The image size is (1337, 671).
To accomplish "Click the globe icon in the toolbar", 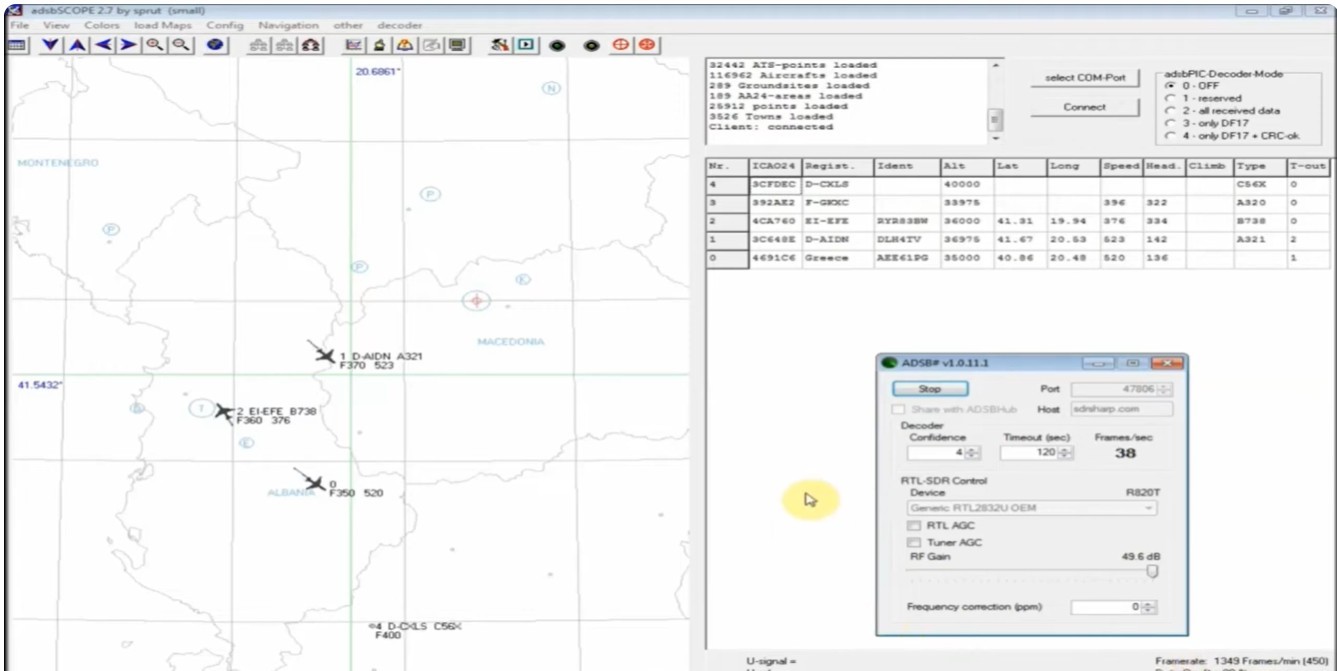I will pos(215,45).
